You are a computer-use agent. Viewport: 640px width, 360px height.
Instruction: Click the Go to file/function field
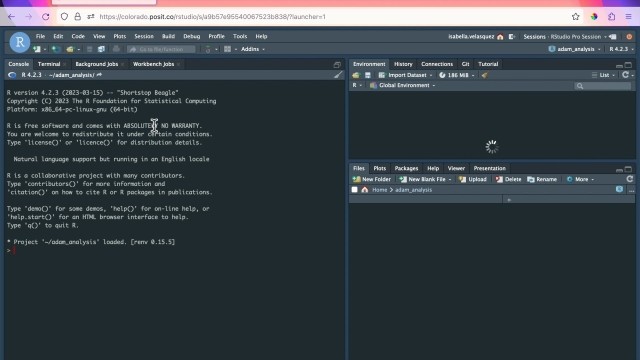(161, 49)
